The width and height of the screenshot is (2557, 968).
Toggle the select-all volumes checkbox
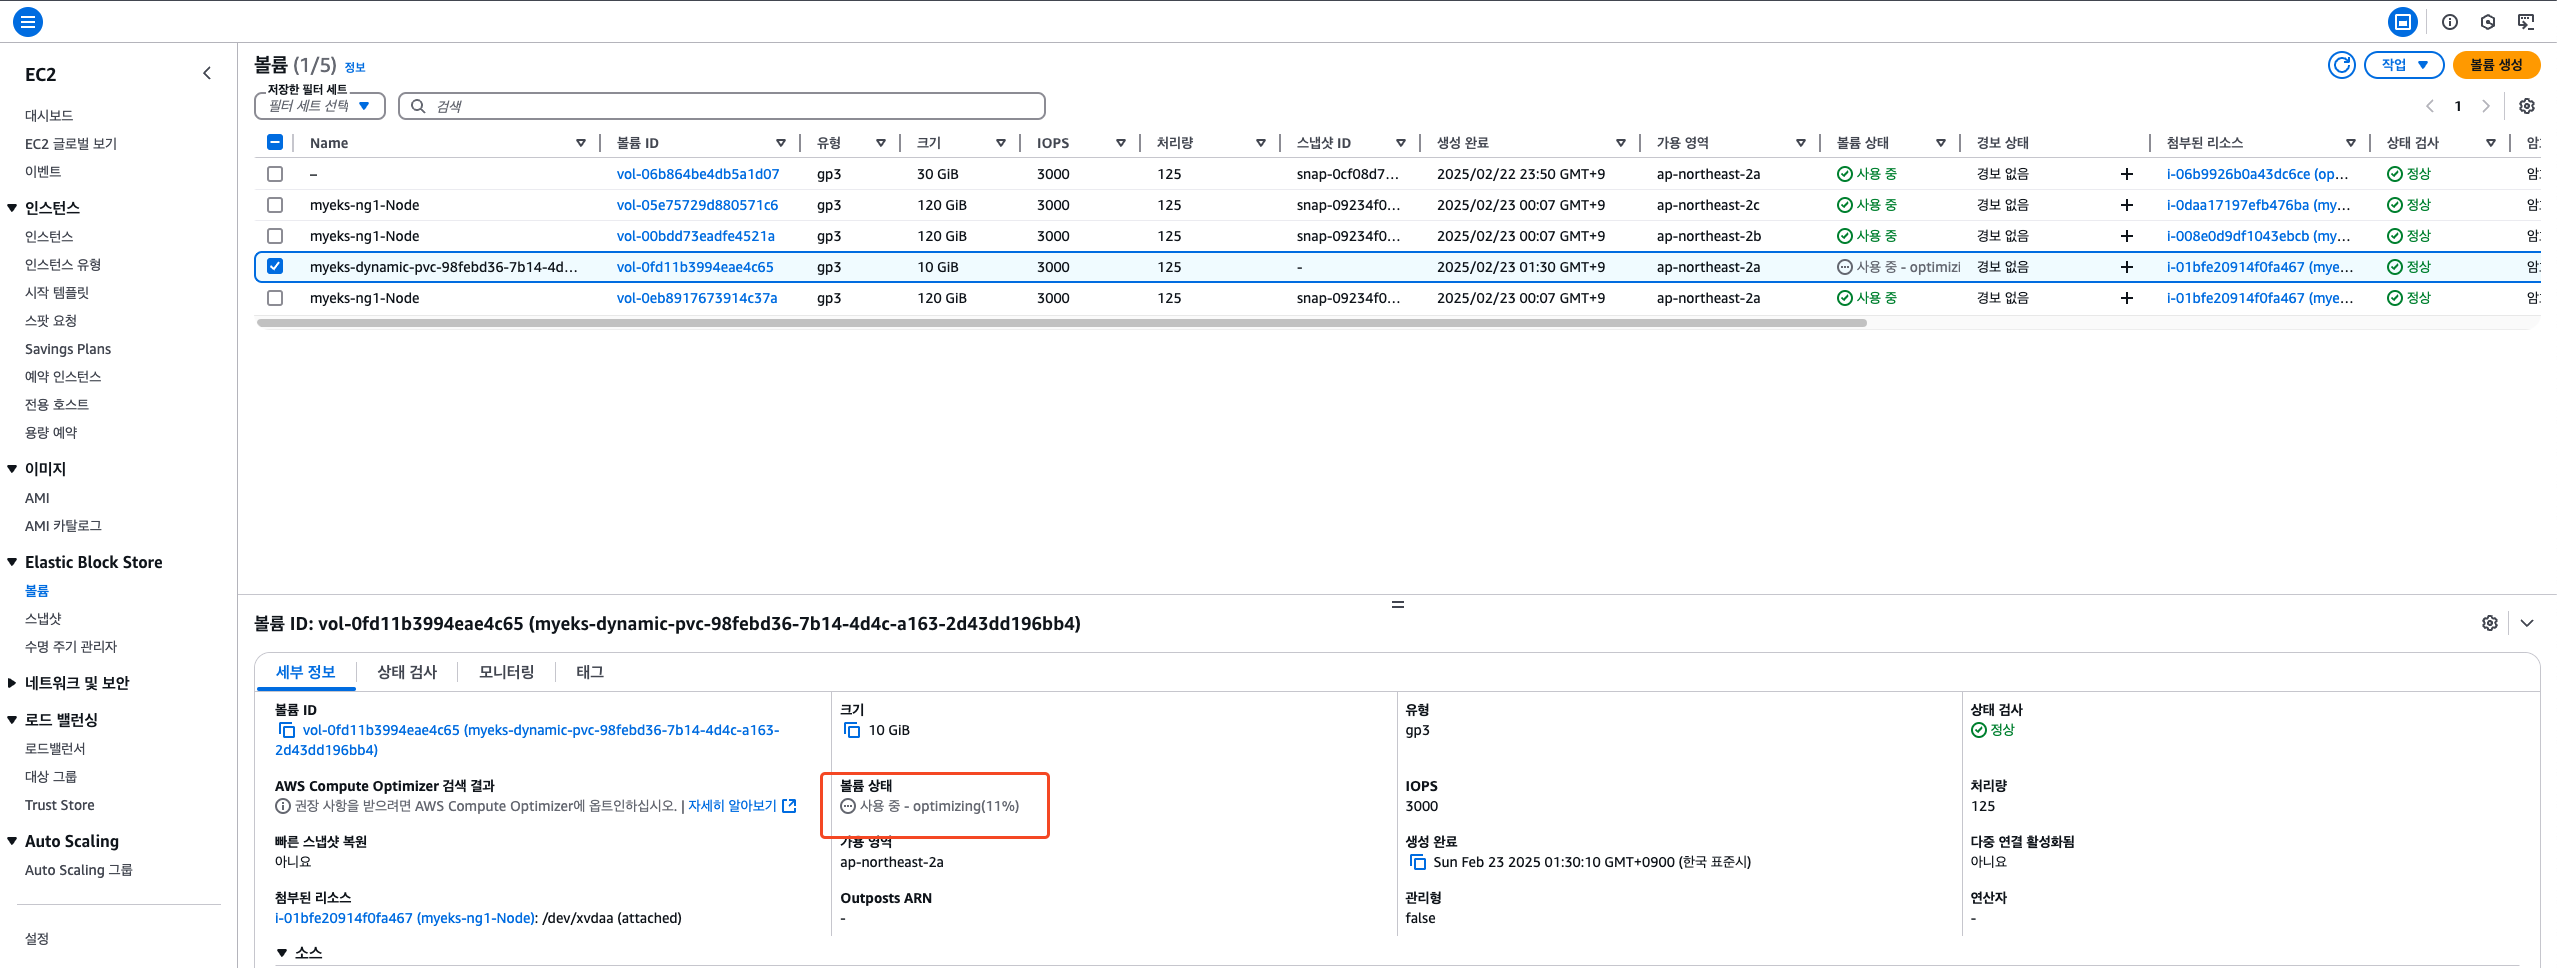[x=275, y=142]
